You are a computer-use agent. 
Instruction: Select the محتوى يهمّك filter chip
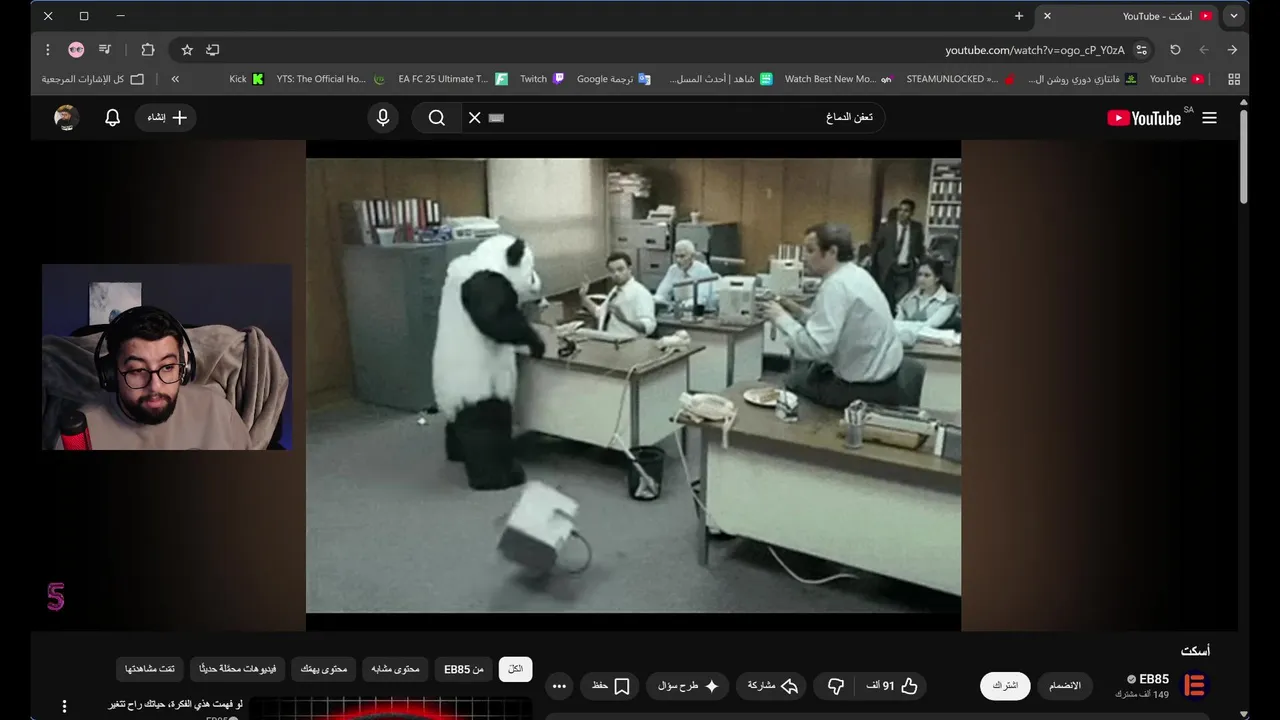324,669
